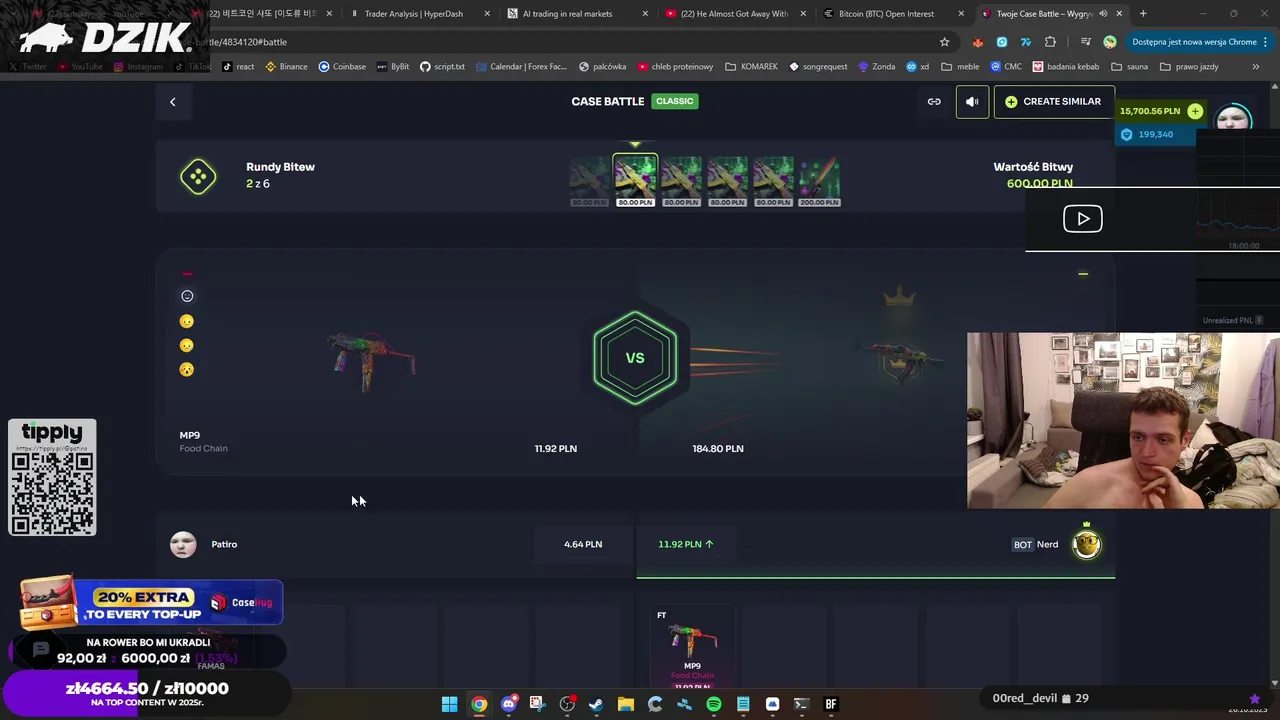
Task: Expand the prawo jazdy bookmark folder
Action: pos(1189,67)
